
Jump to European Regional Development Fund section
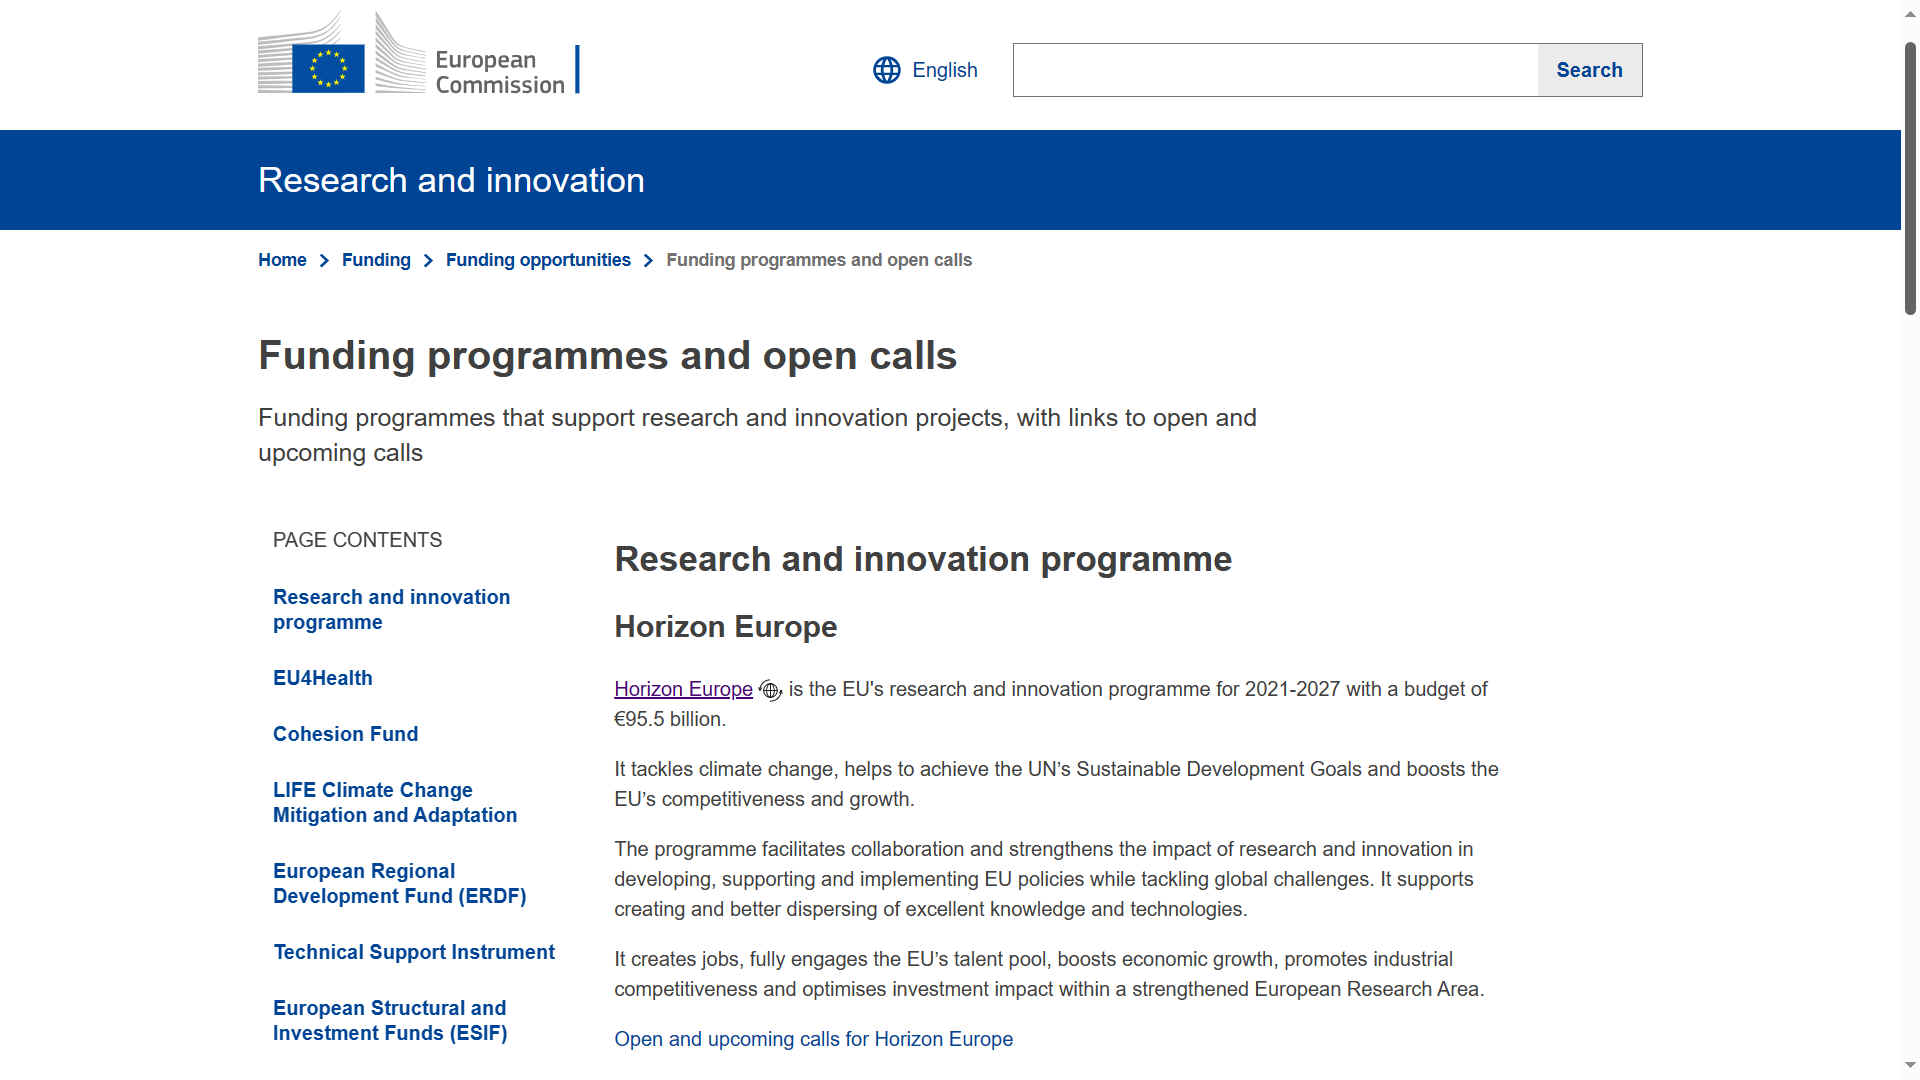point(399,883)
